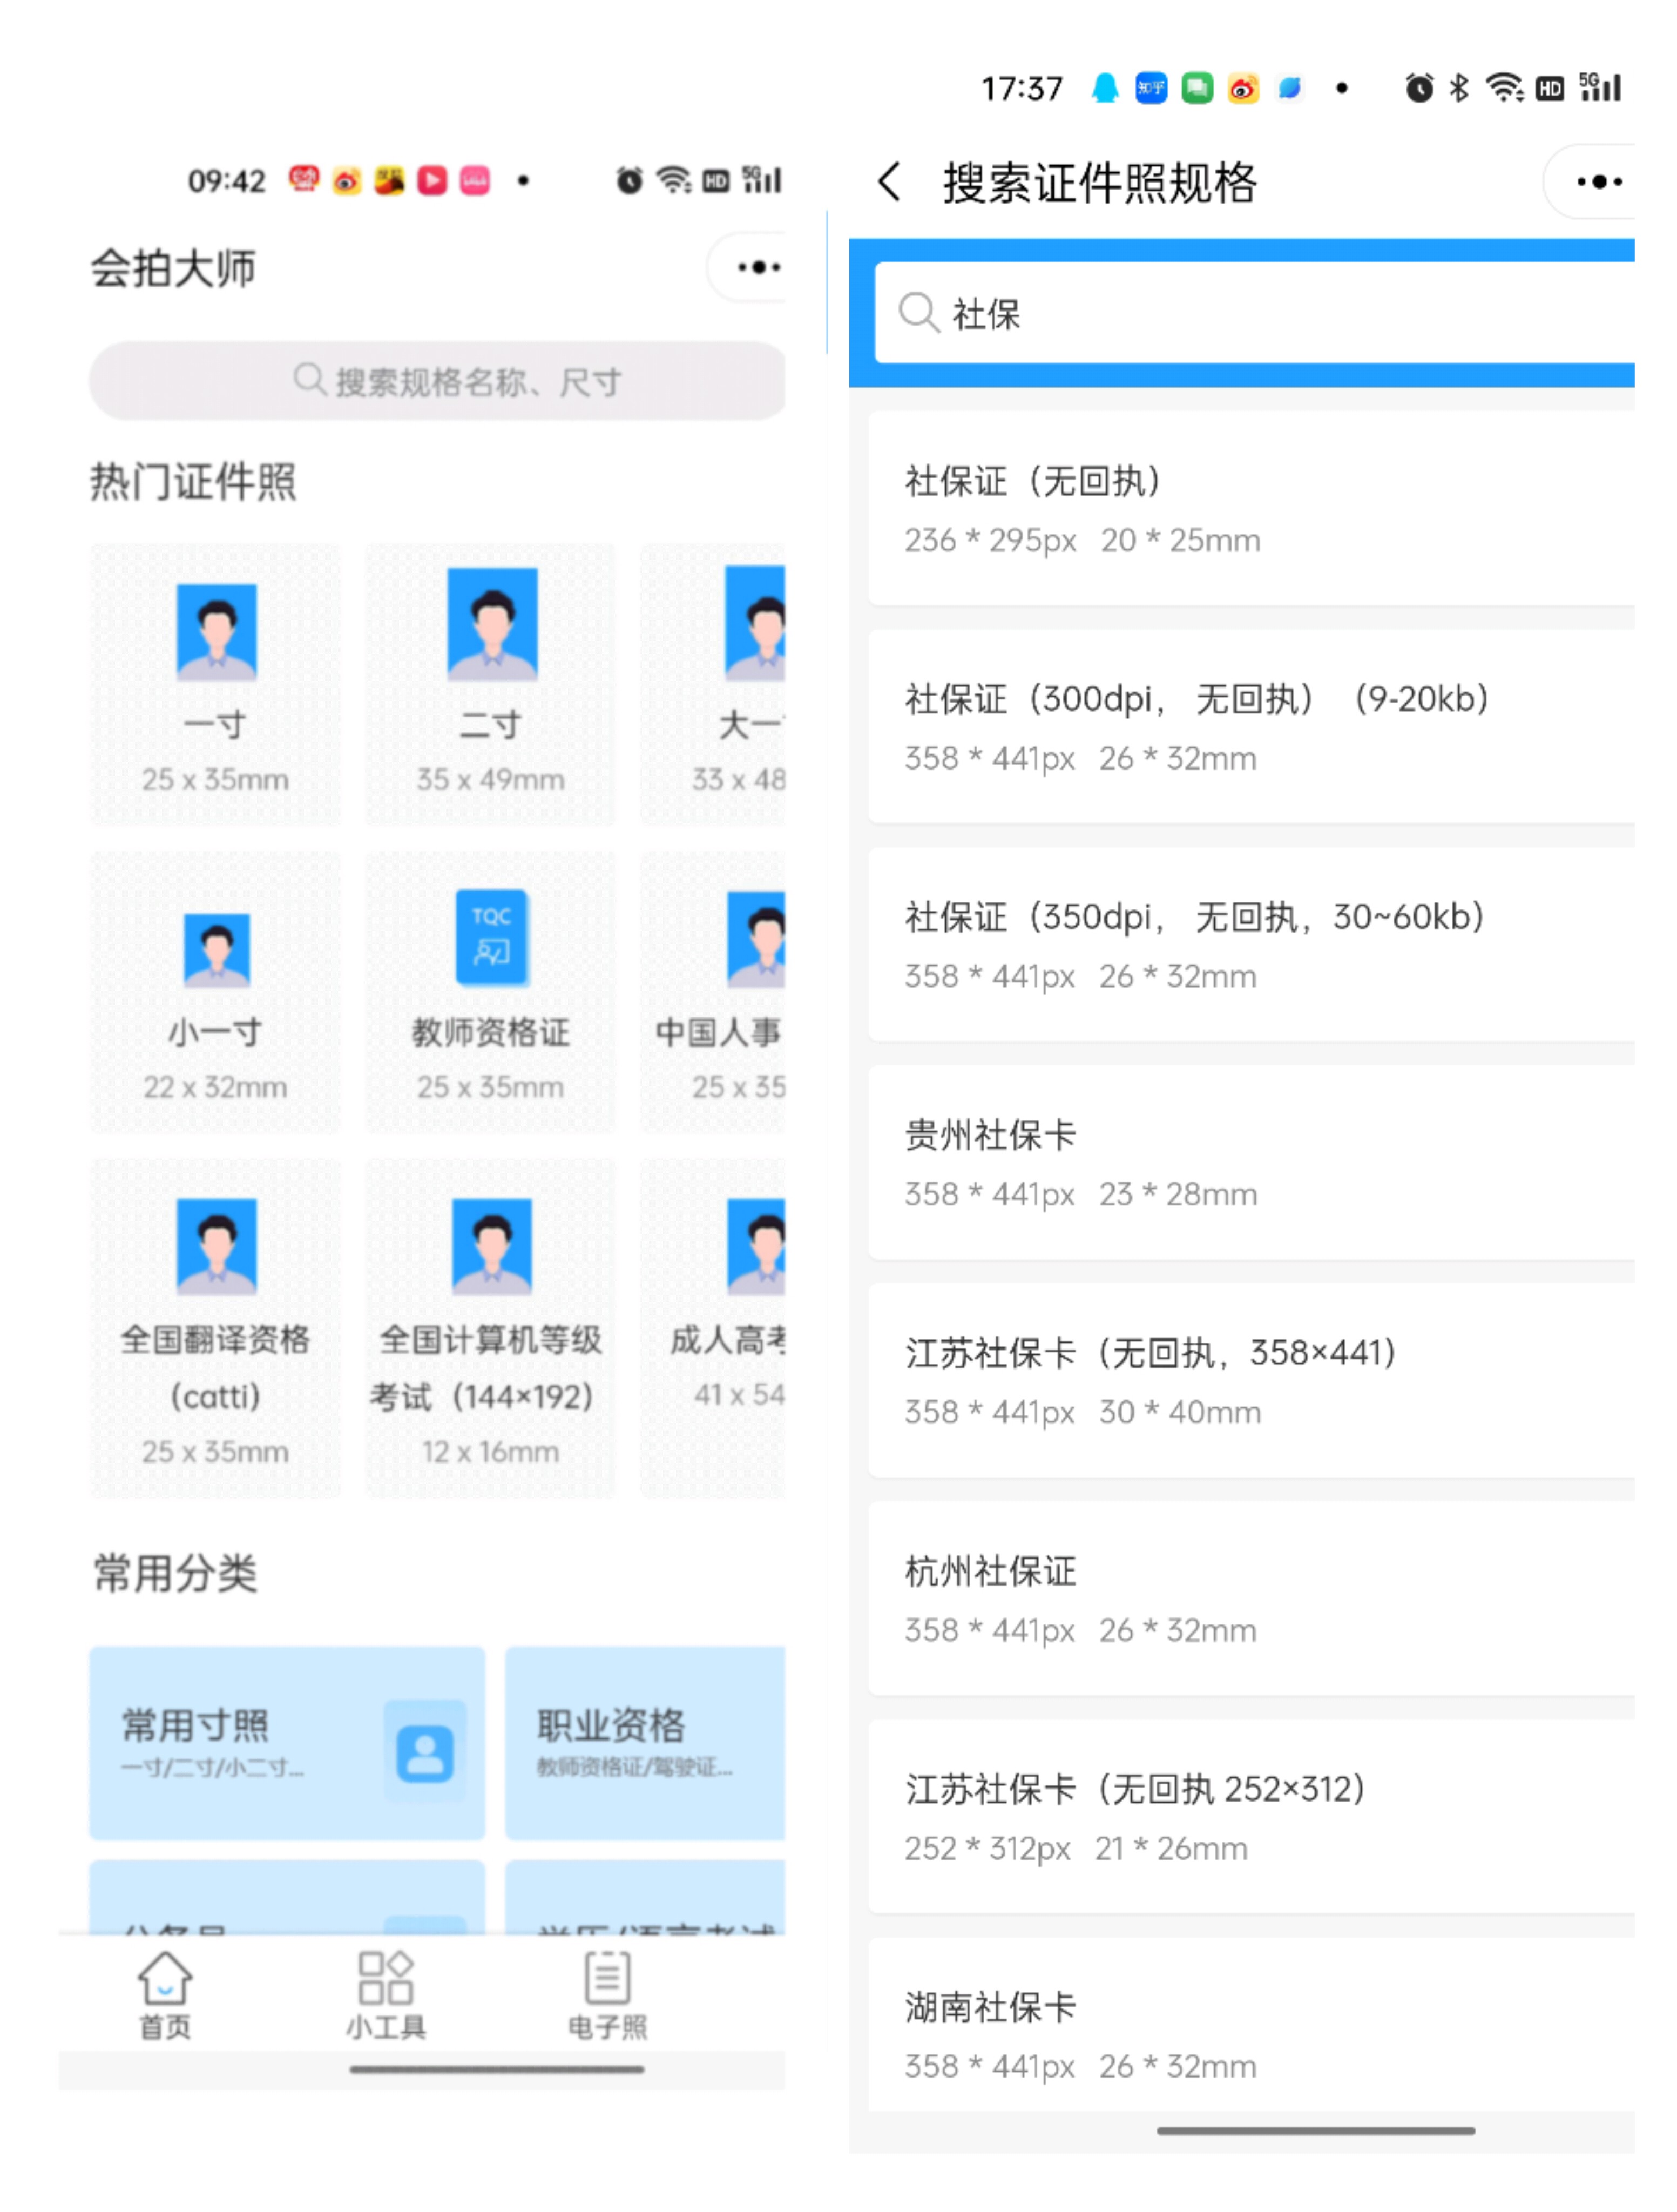Open the 常用寸照 category
Viewport: 1677px width, 2212px height.
287,1743
